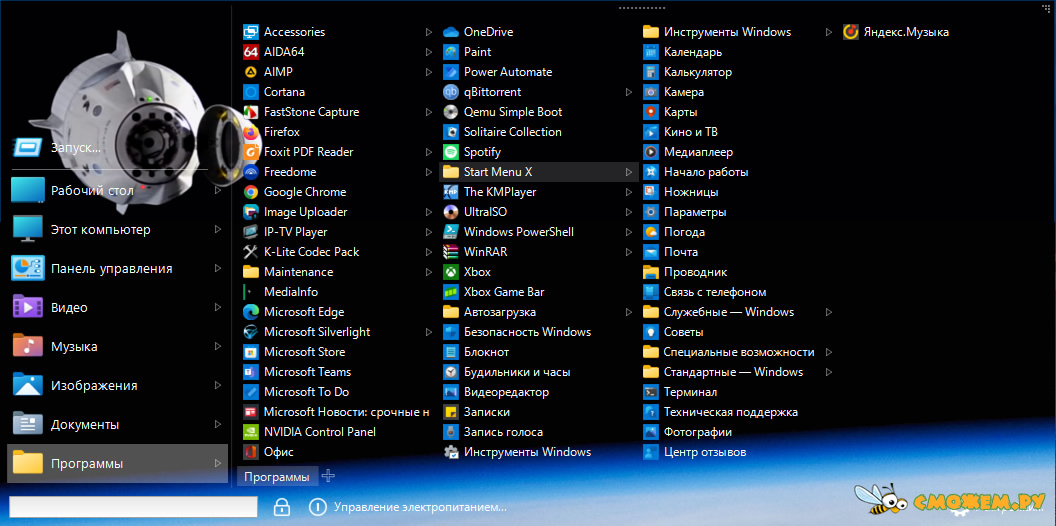Open Калькулятор icon
Screen dimensions: 1056x526
[x=651, y=71]
